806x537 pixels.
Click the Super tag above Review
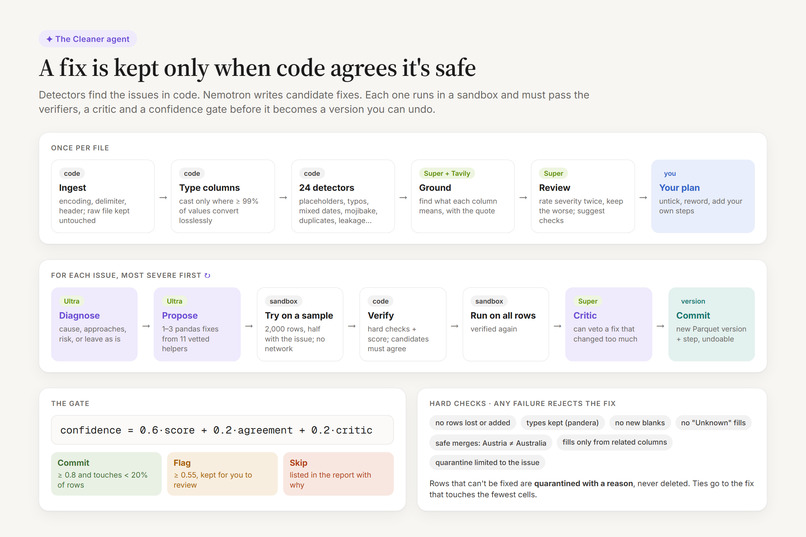[x=554, y=174]
